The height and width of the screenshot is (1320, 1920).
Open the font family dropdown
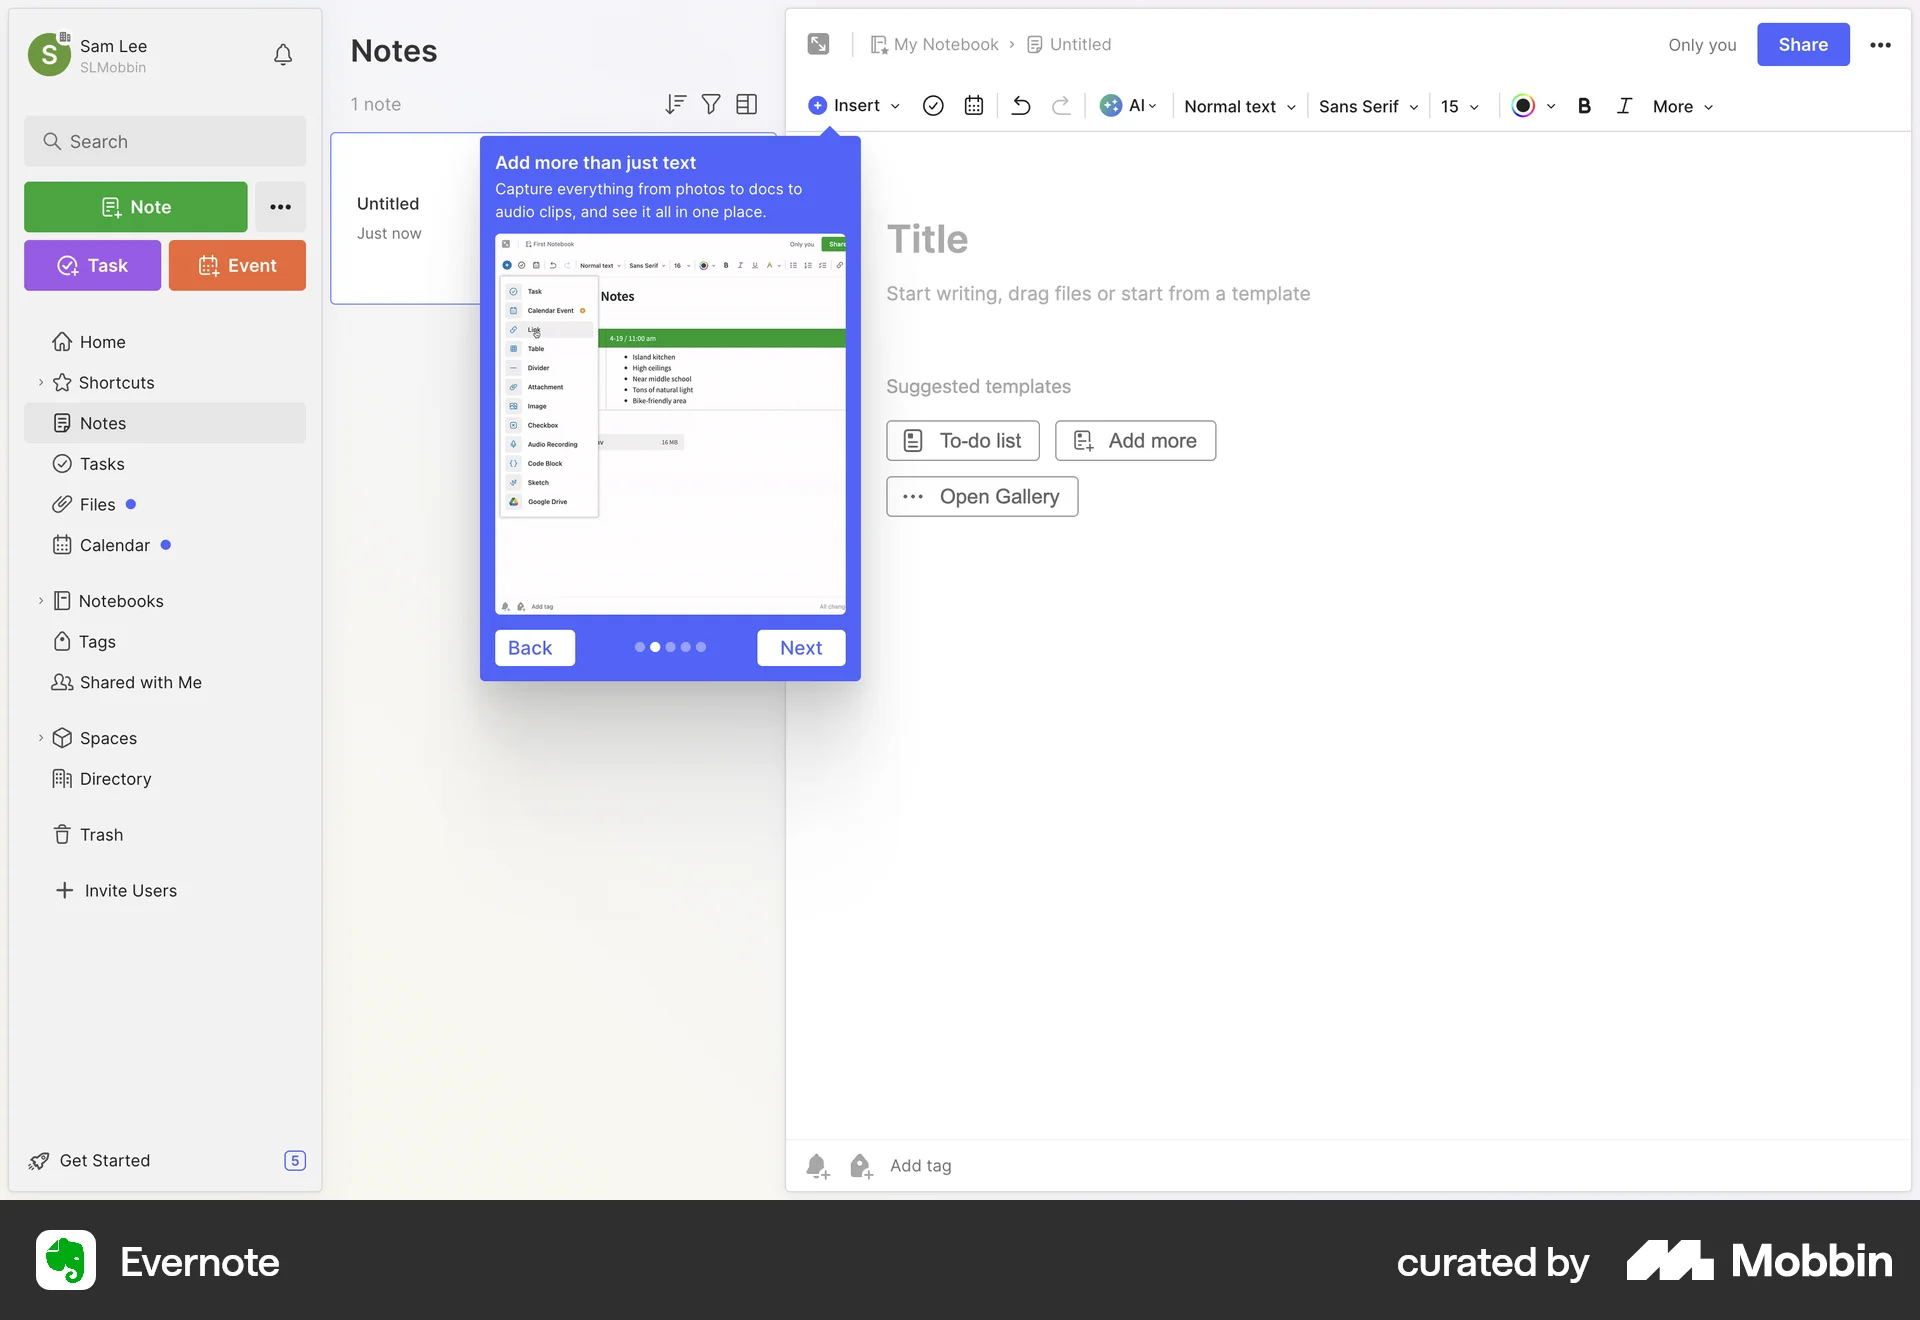(1366, 106)
